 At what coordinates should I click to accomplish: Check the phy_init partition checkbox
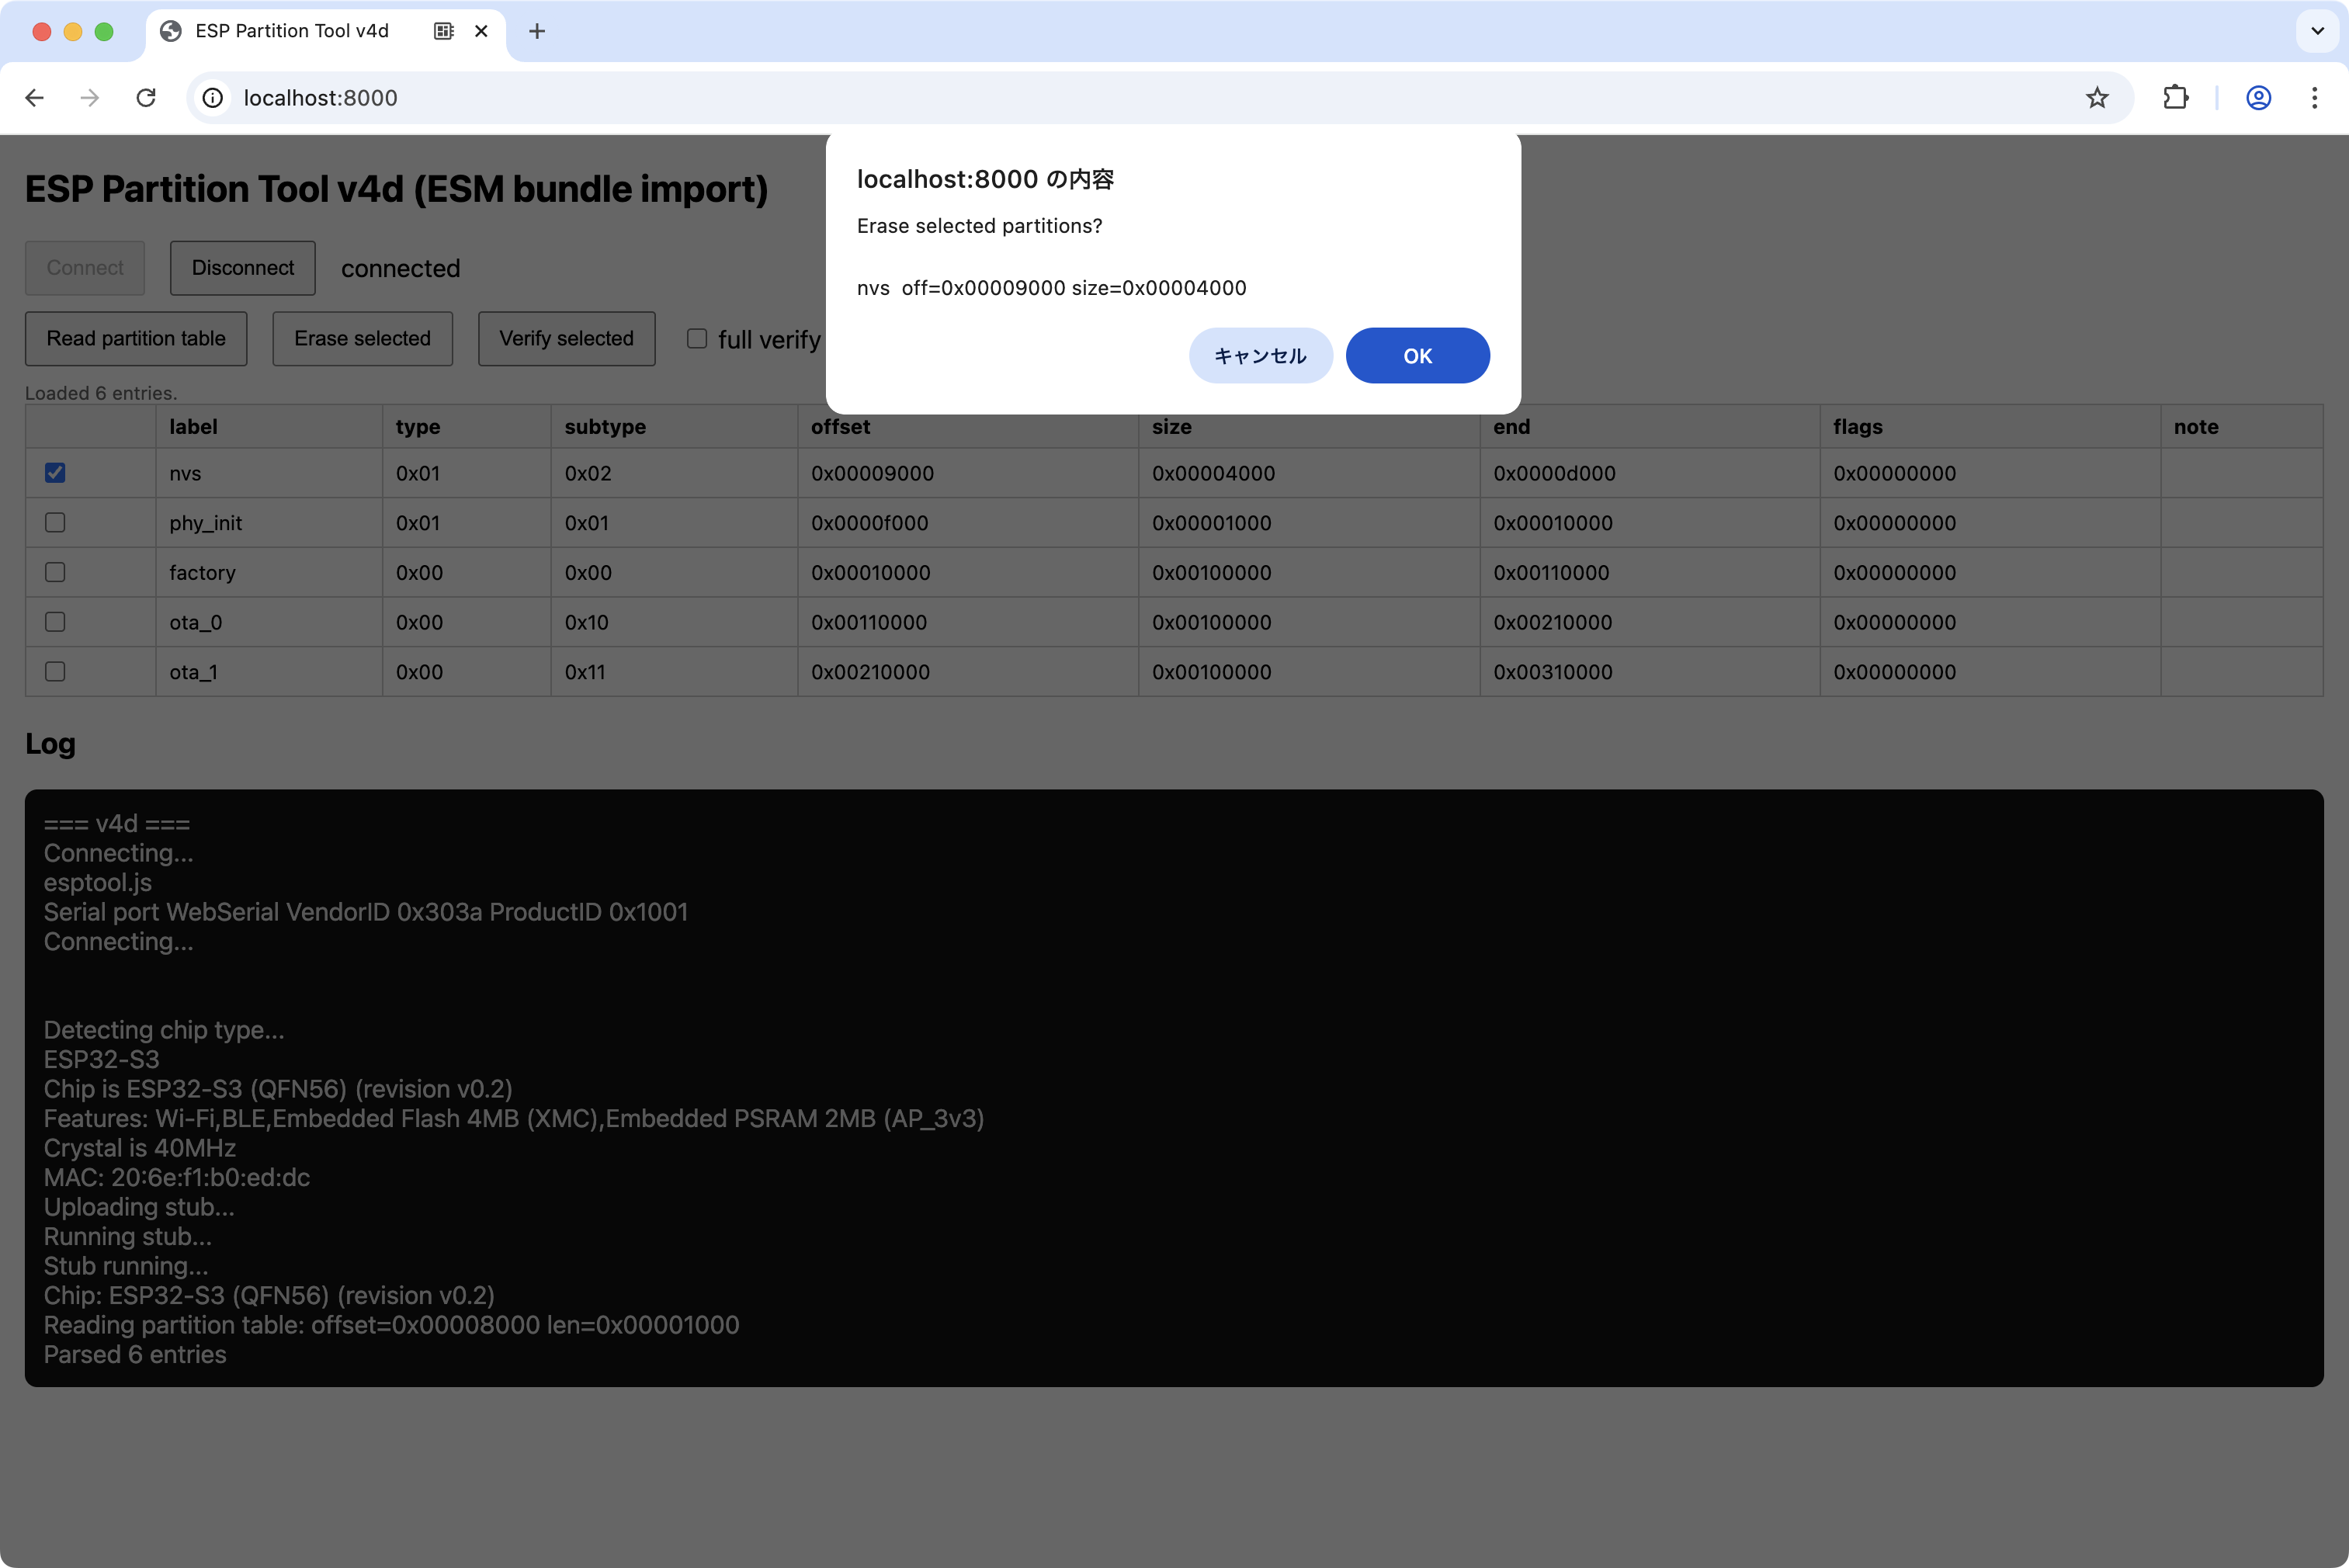point(55,523)
